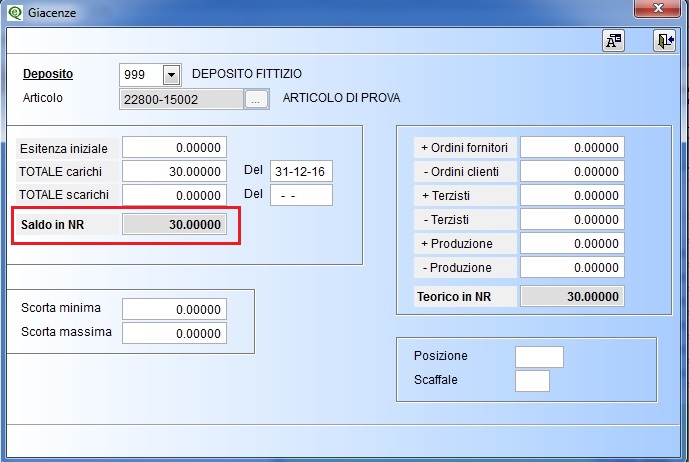Select the Scorta massima field
The height and width of the screenshot is (462, 689).
click(x=174, y=333)
